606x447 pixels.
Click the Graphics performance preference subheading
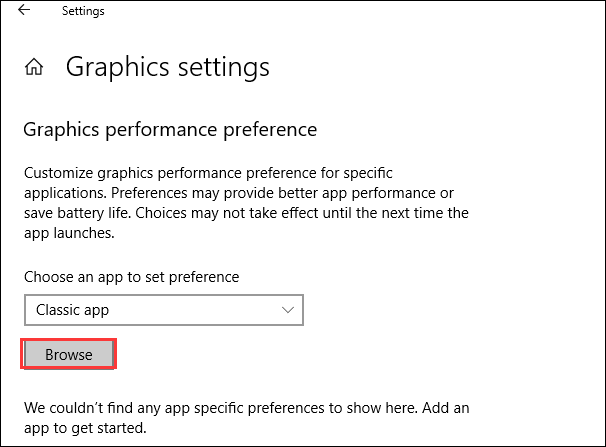click(x=169, y=129)
